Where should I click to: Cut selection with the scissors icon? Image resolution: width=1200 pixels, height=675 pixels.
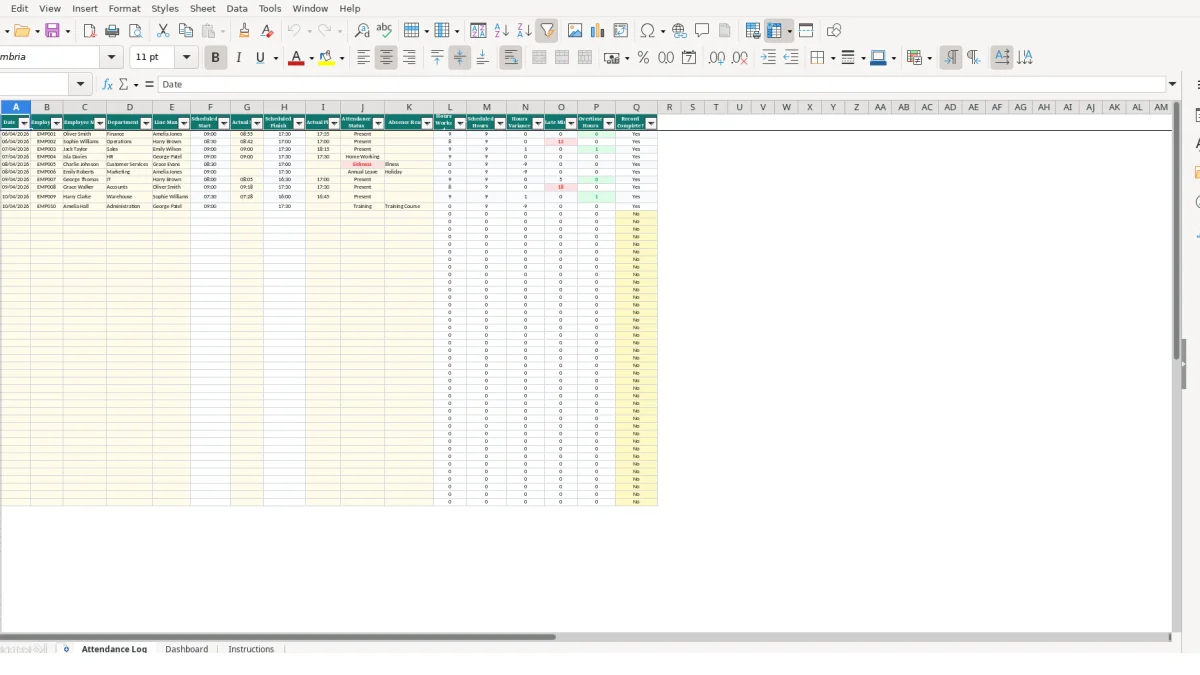point(163,31)
